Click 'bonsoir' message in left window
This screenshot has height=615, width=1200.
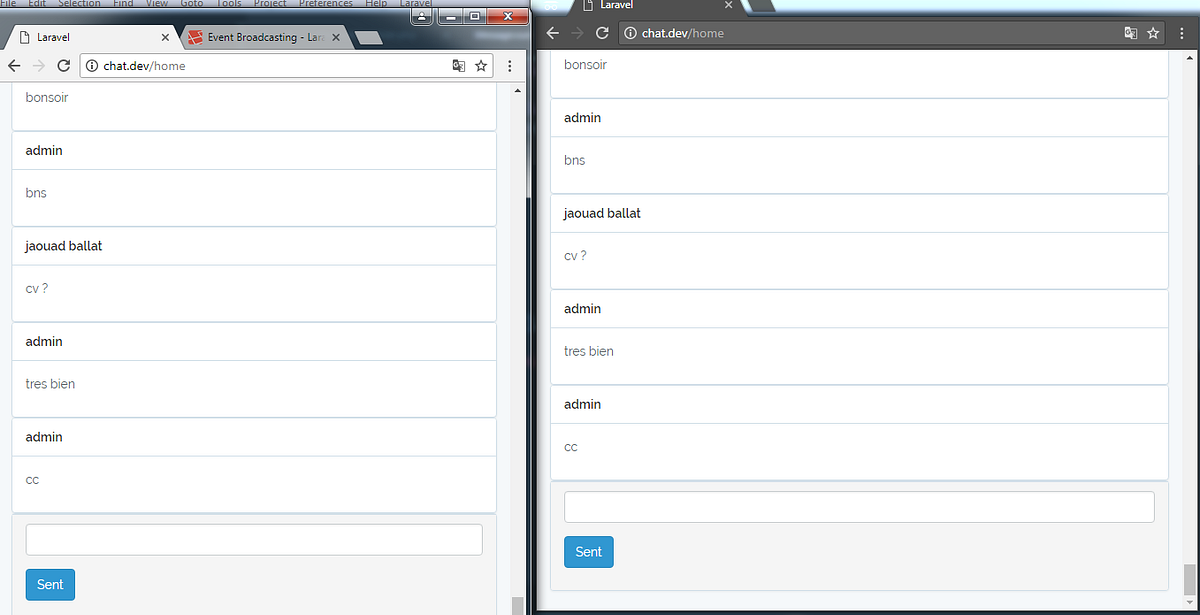(46, 98)
